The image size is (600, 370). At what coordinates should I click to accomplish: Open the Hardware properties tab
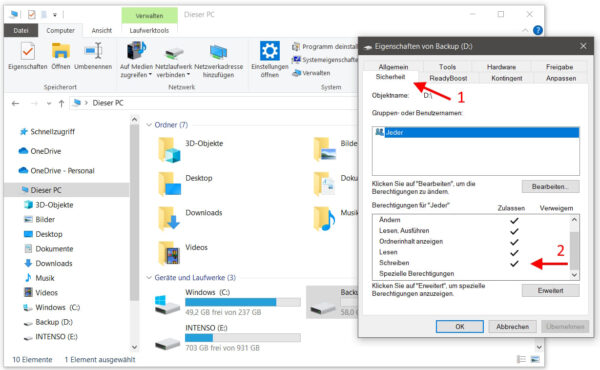(x=501, y=67)
